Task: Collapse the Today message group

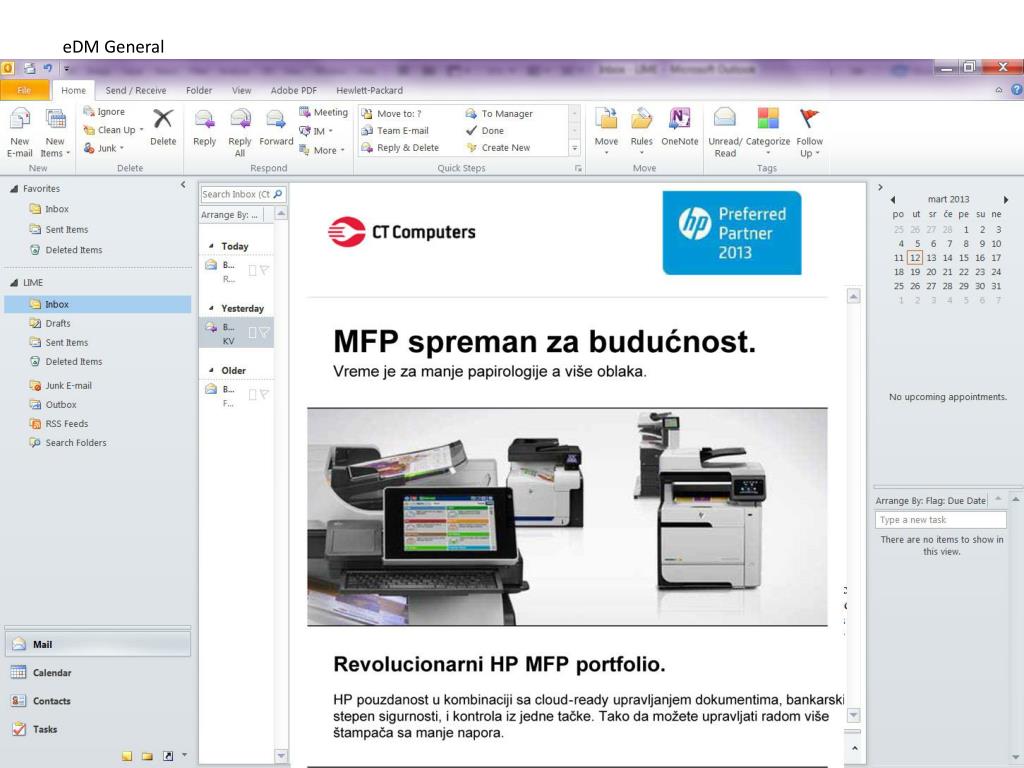Action: coord(211,246)
